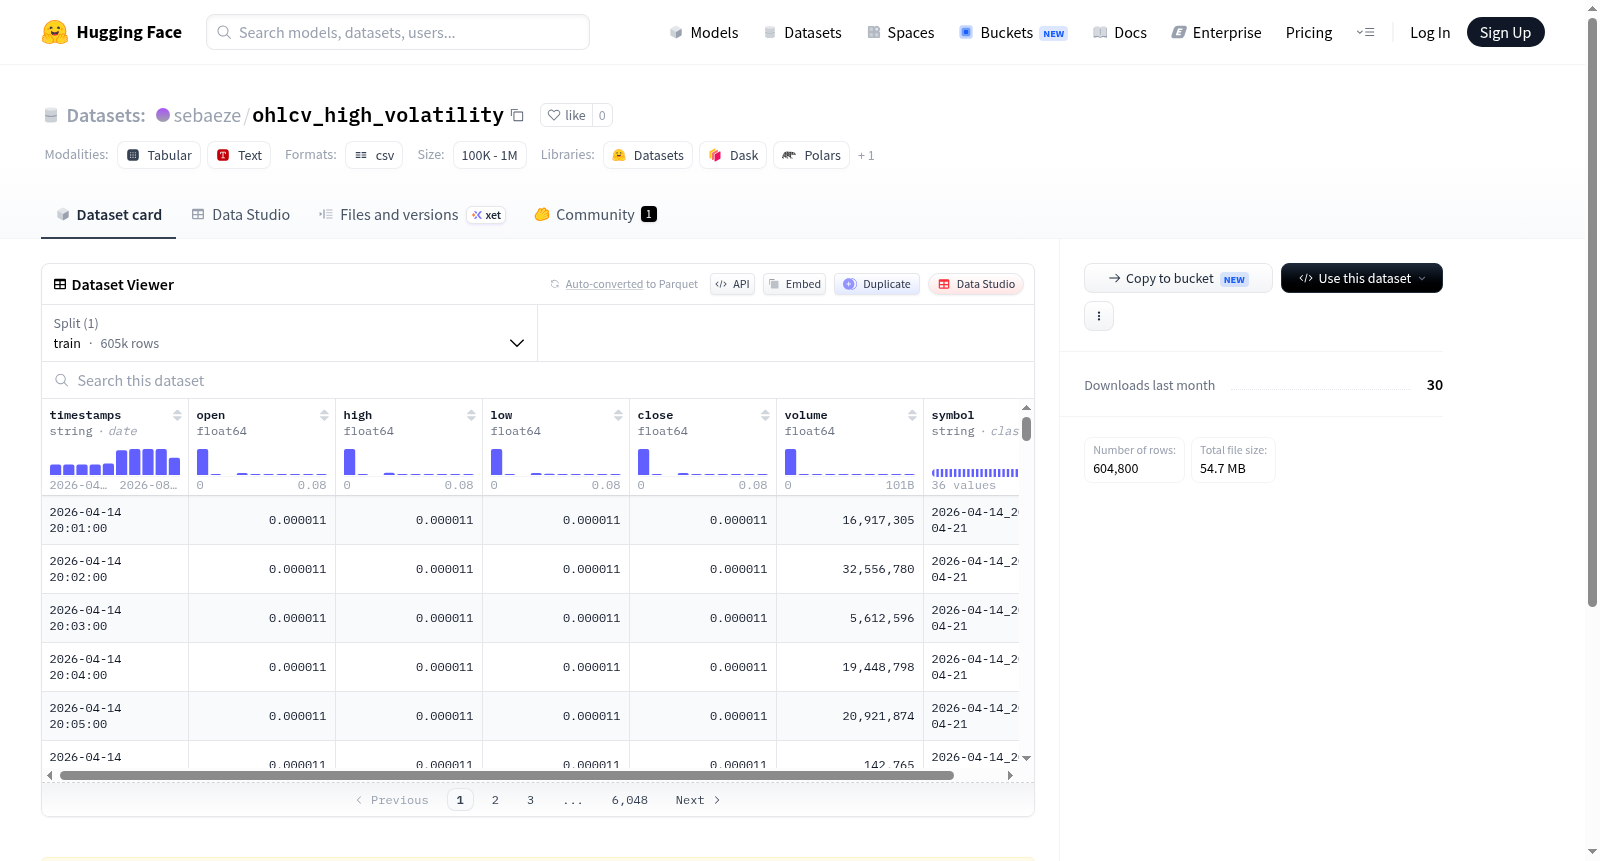The image size is (1600, 861).
Task: Open the API button in Dataset Viewer
Action: click(x=732, y=284)
